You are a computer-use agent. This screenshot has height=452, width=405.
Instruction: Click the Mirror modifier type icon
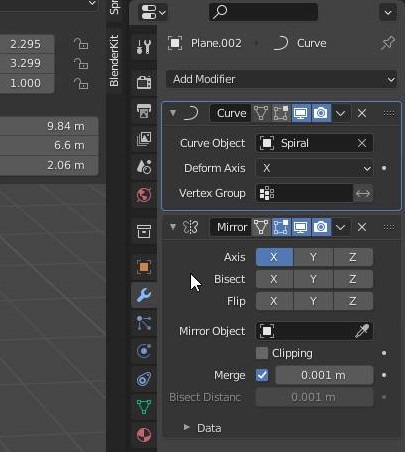point(191,227)
